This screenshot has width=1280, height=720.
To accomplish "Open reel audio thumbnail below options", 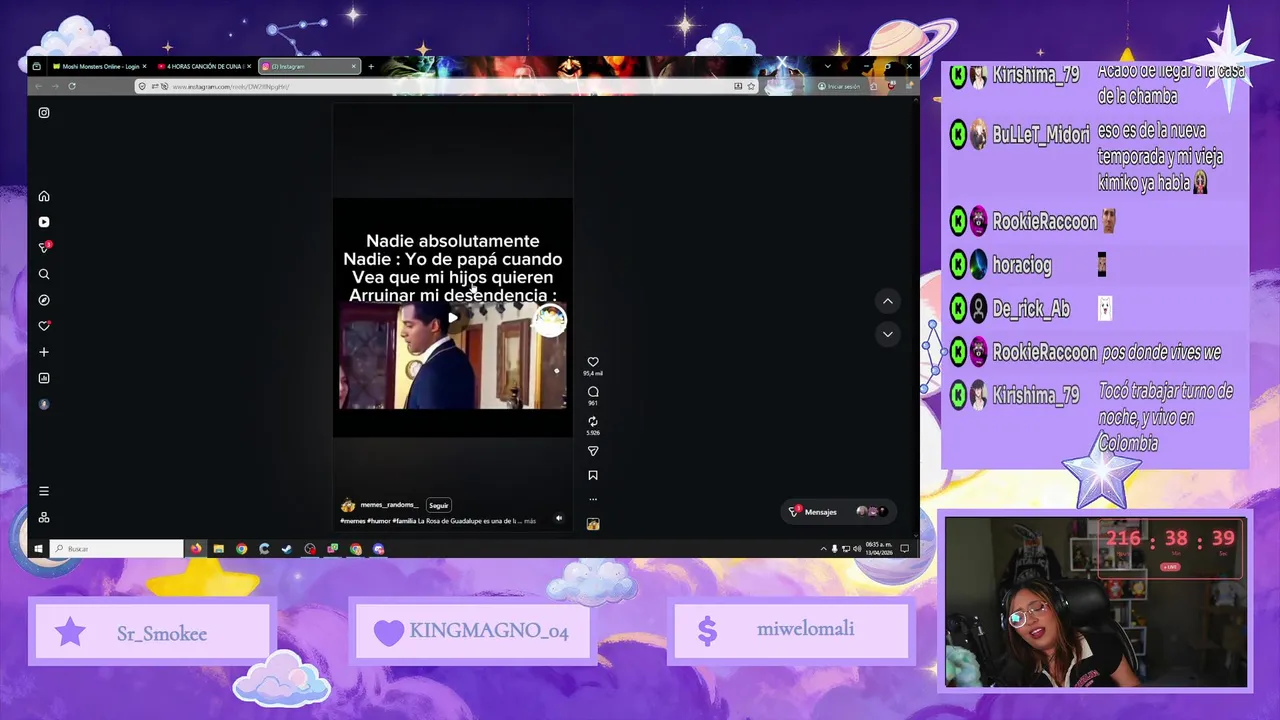I will pyautogui.click(x=593, y=524).
